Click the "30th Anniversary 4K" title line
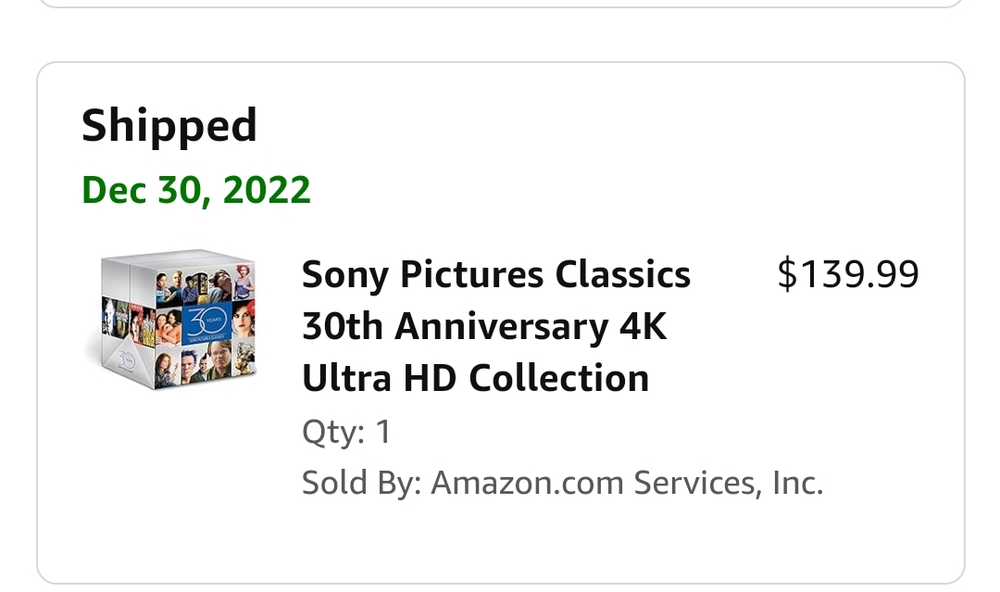Screen dimensions: 1000x592 pyautogui.click(x=484, y=327)
